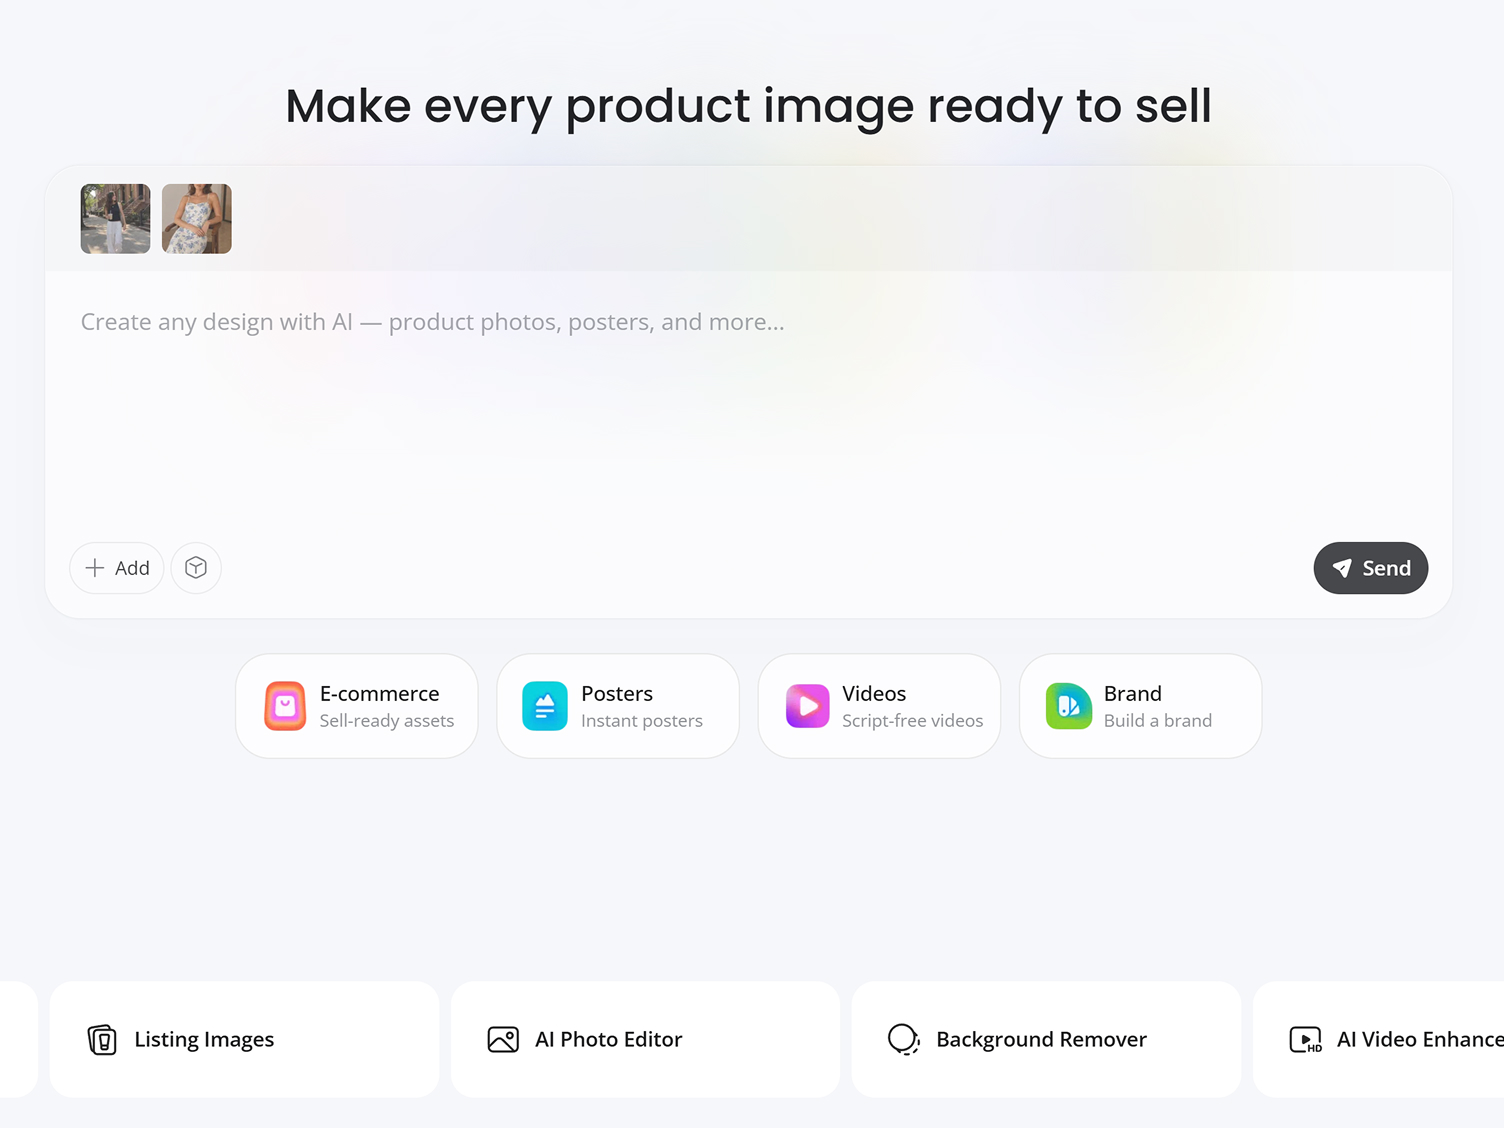Open the floral dress photo thumbnail
This screenshot has height=1128, width=1504.
197,219
